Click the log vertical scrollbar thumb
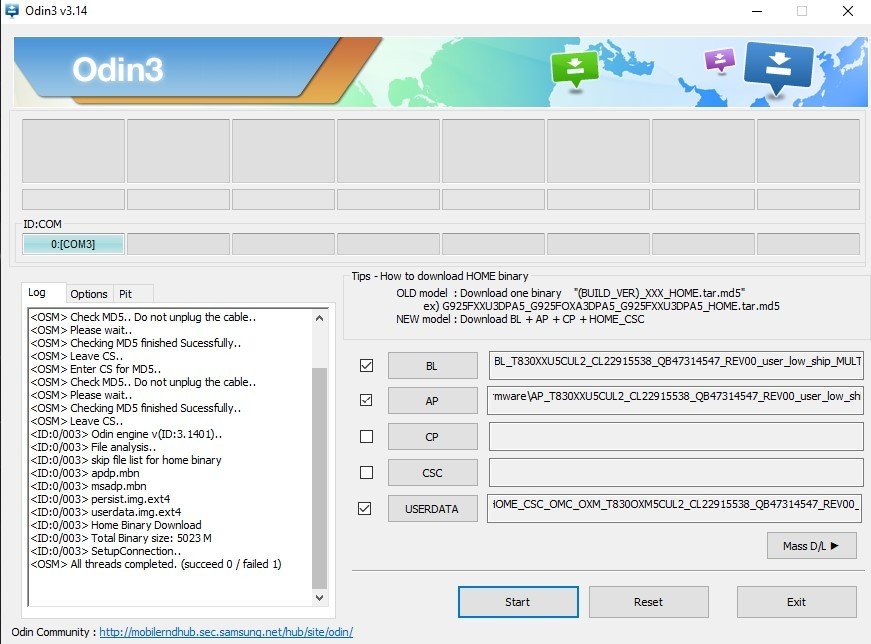The width and height of the screenshot is (871, 644). [319, 478]
